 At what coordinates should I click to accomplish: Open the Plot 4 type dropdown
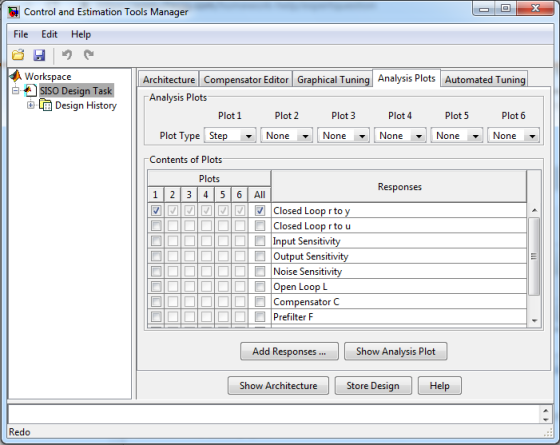400,136
